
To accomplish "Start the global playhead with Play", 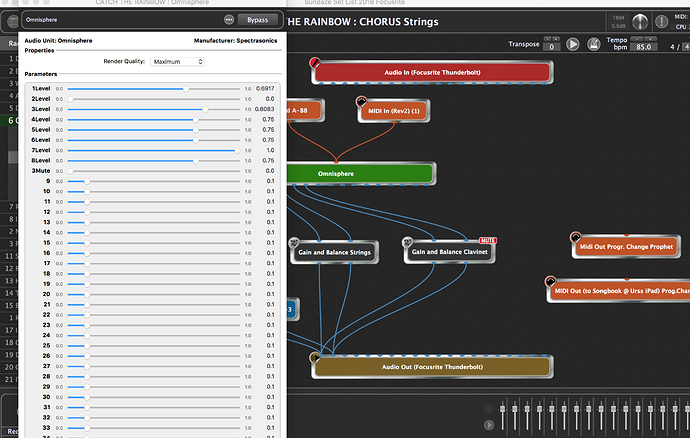I will click(x=573, y=44).
